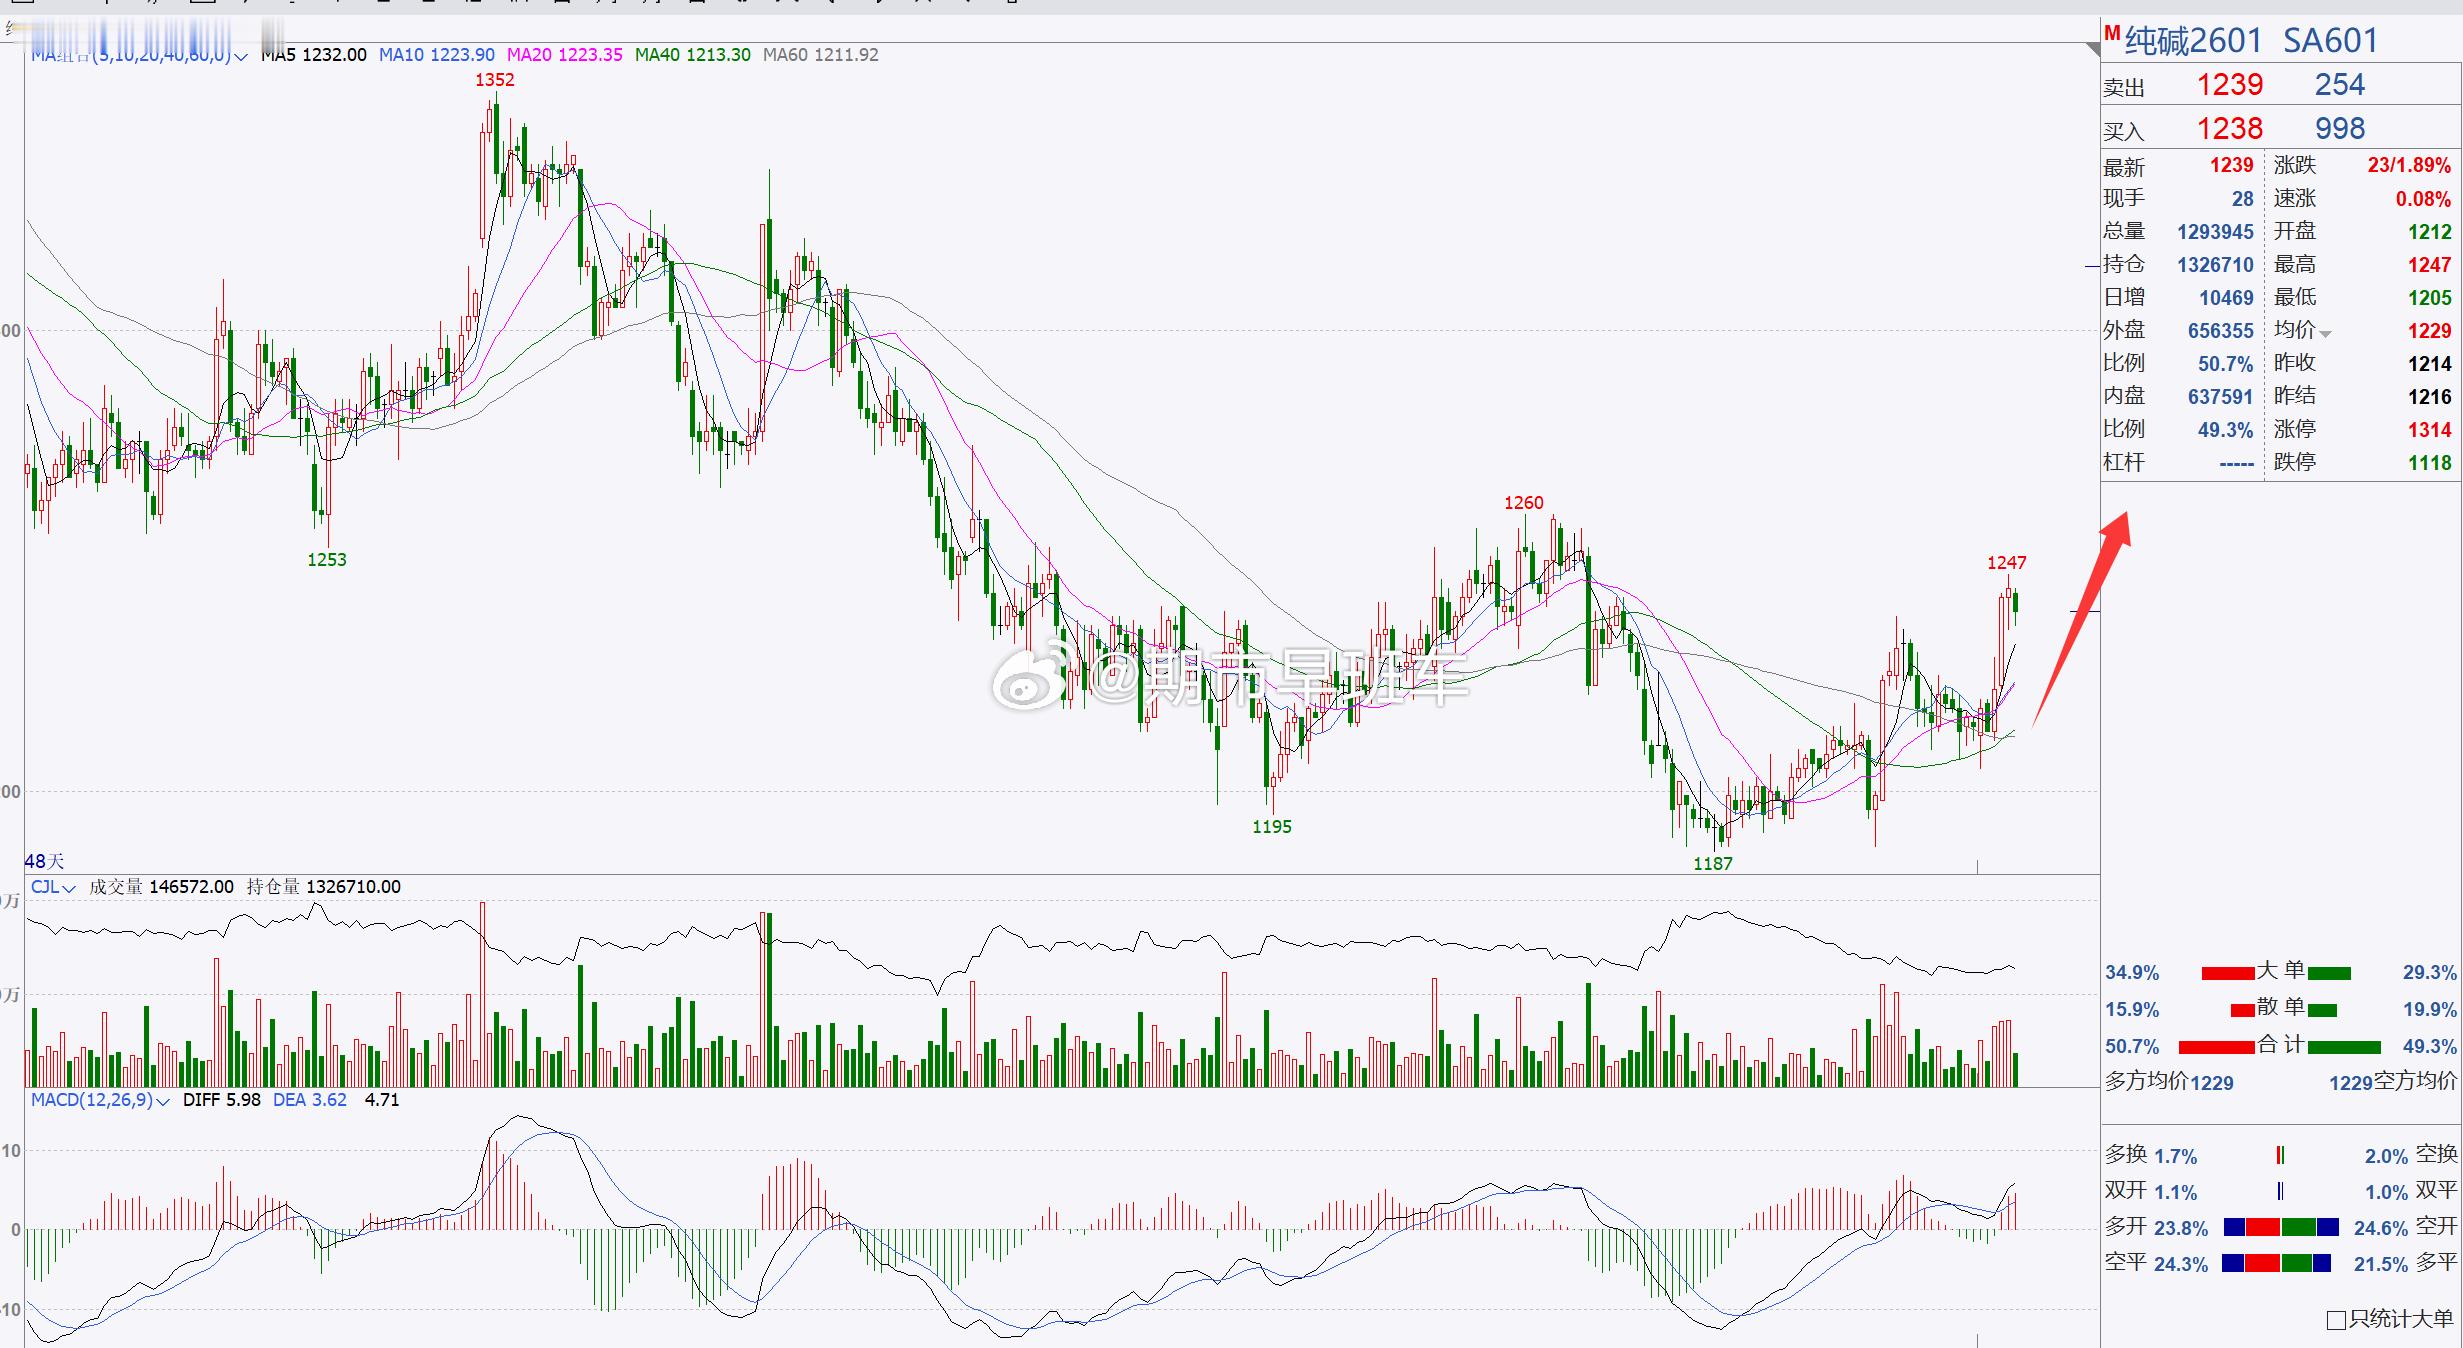The image size is (2463, 1348).
Task: Select the 1352 high price marker
Action: [494, 80]
